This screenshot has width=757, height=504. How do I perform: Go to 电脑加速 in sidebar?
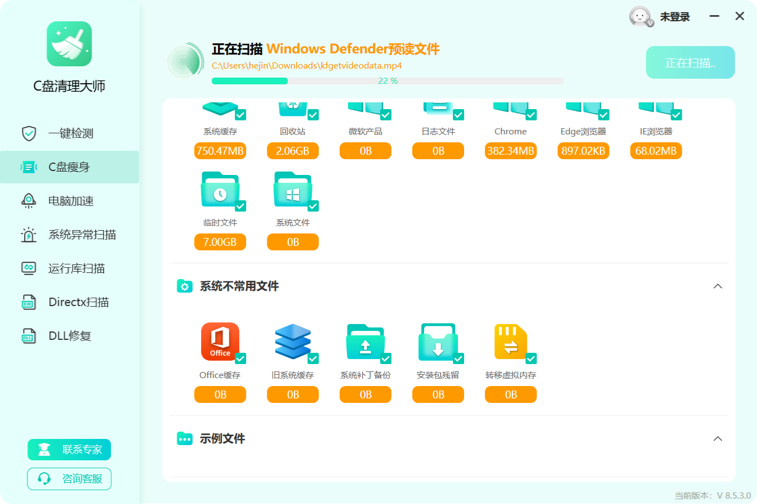70,201
